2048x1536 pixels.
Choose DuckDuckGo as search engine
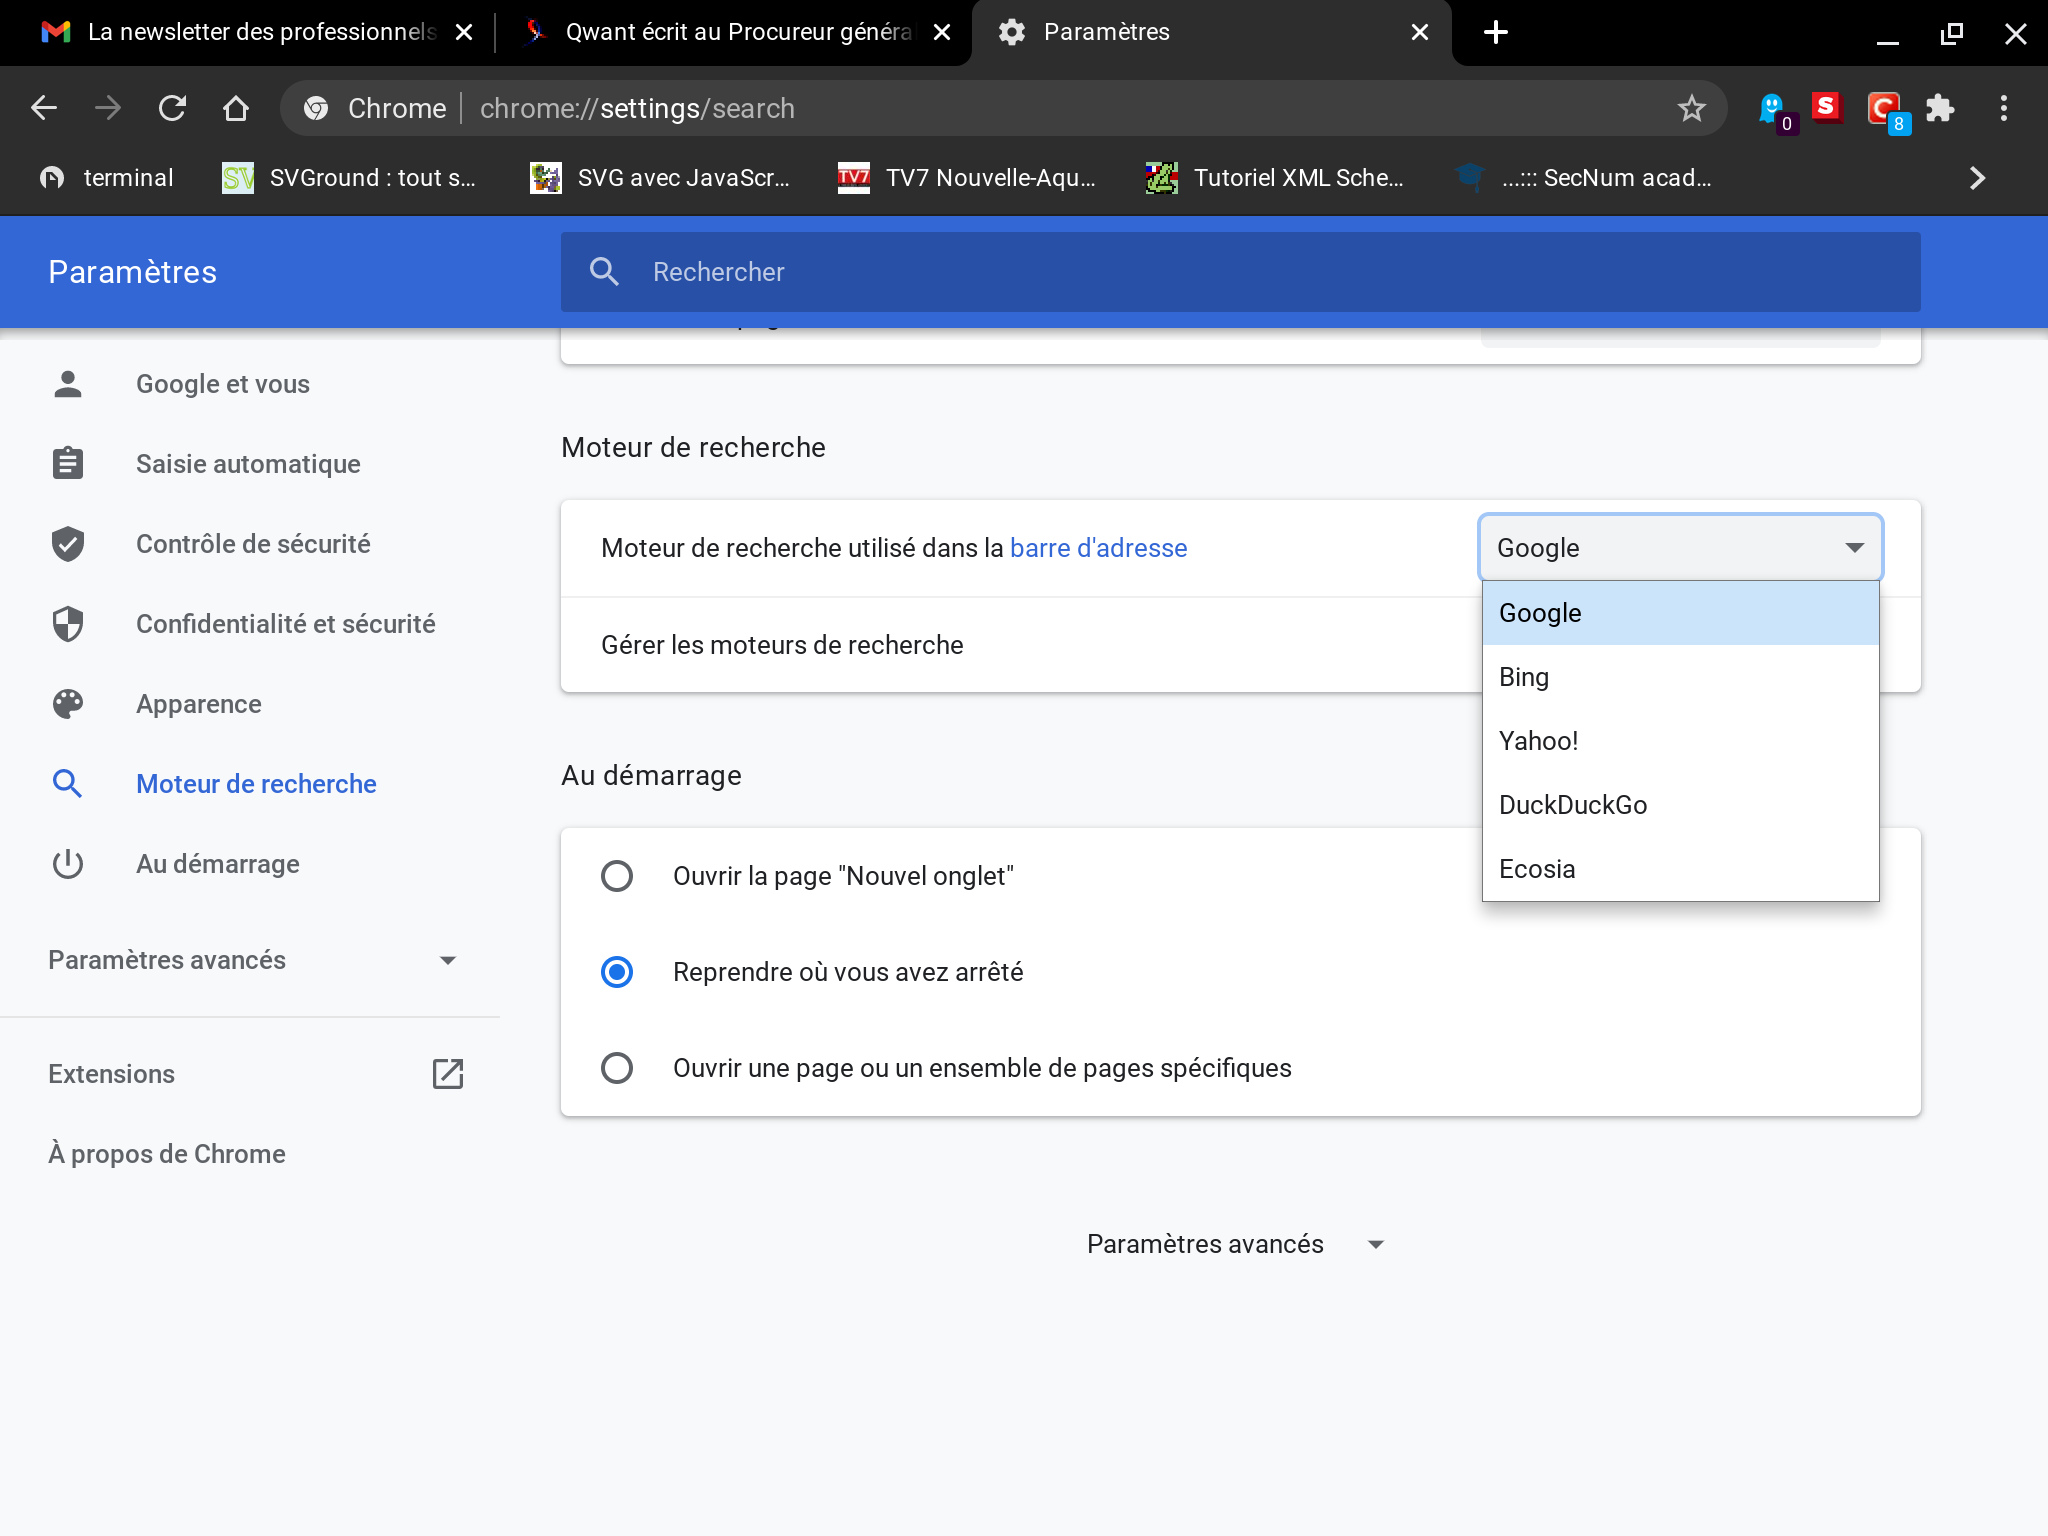click(1681, 805)
